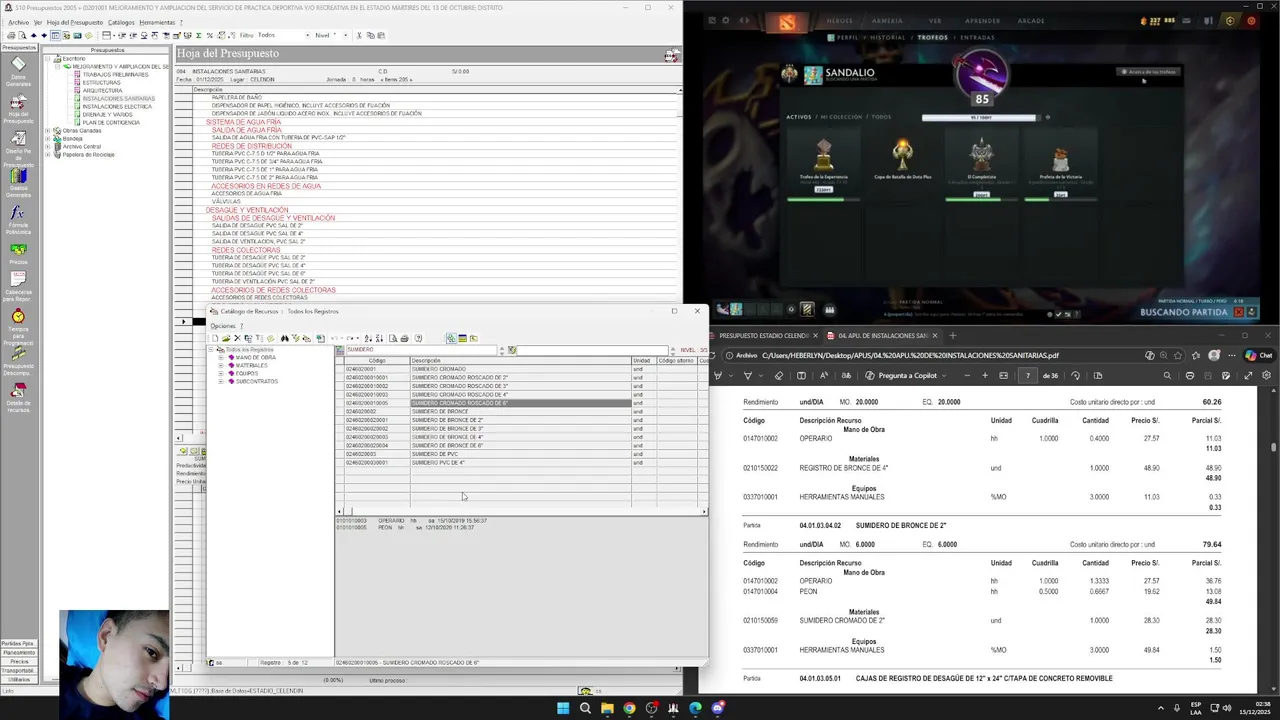Click the Catálogo horizontal scrollbar
The height and width of the screenshot is (720, 1280).
point(520,511)
